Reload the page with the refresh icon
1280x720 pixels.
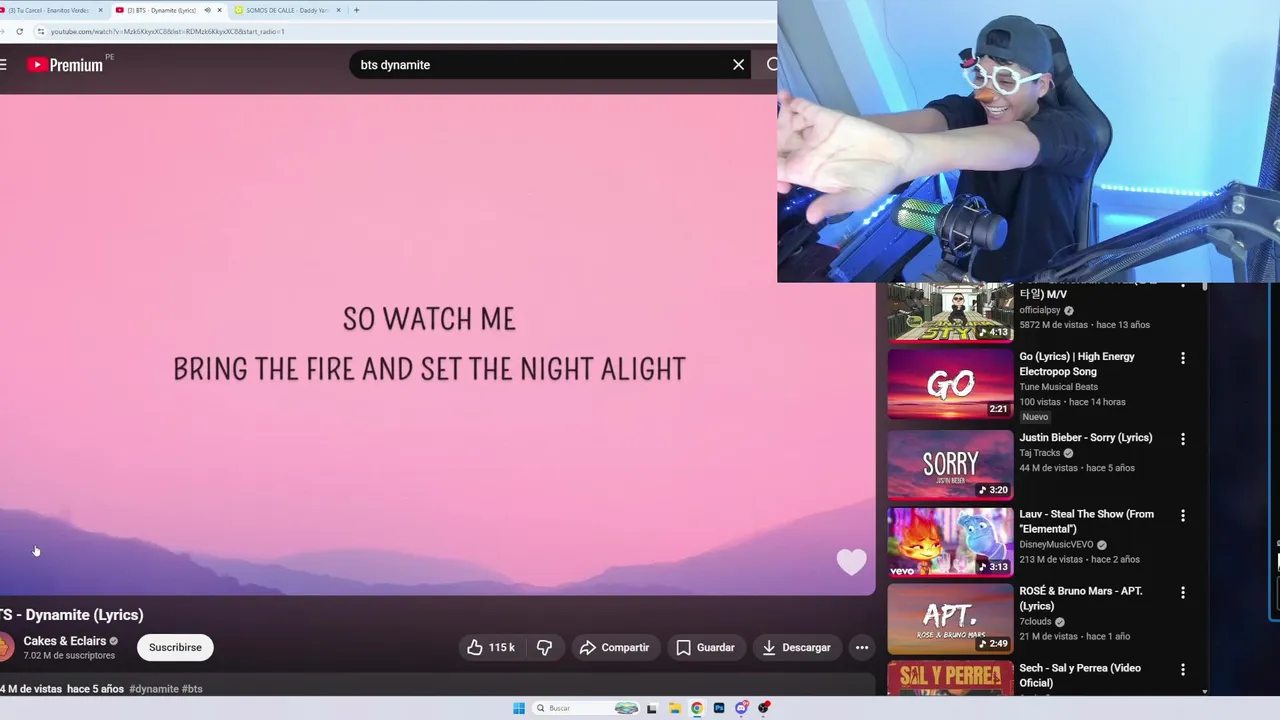(x=19, y=31)
